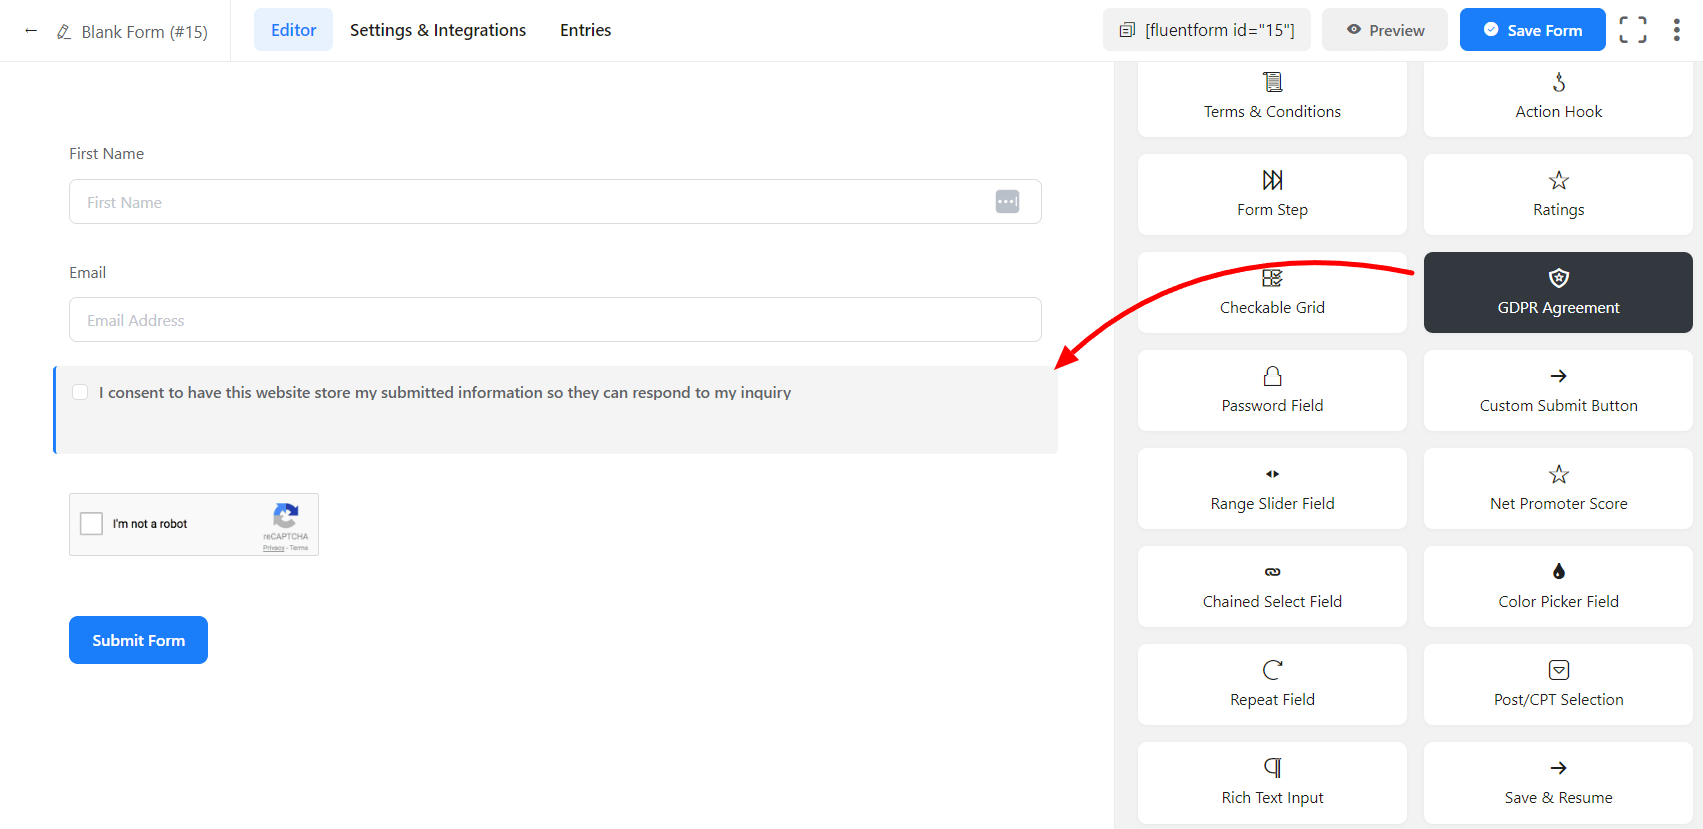Click the Email Address input field
This screenshot has width=1703, height=829.
(555, 320)
